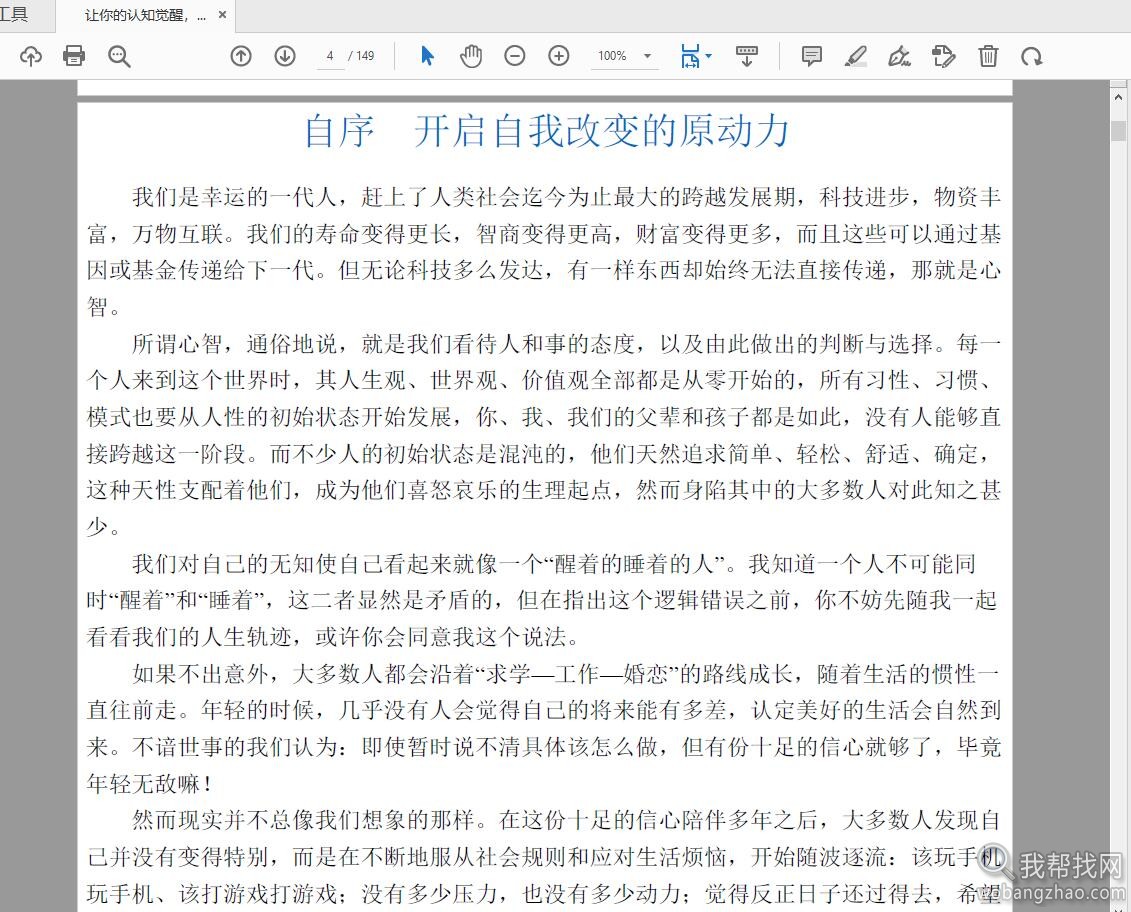Zoom in with the plus button
Viewport: 1131px width, 912px height.
[x=559, y=56]
